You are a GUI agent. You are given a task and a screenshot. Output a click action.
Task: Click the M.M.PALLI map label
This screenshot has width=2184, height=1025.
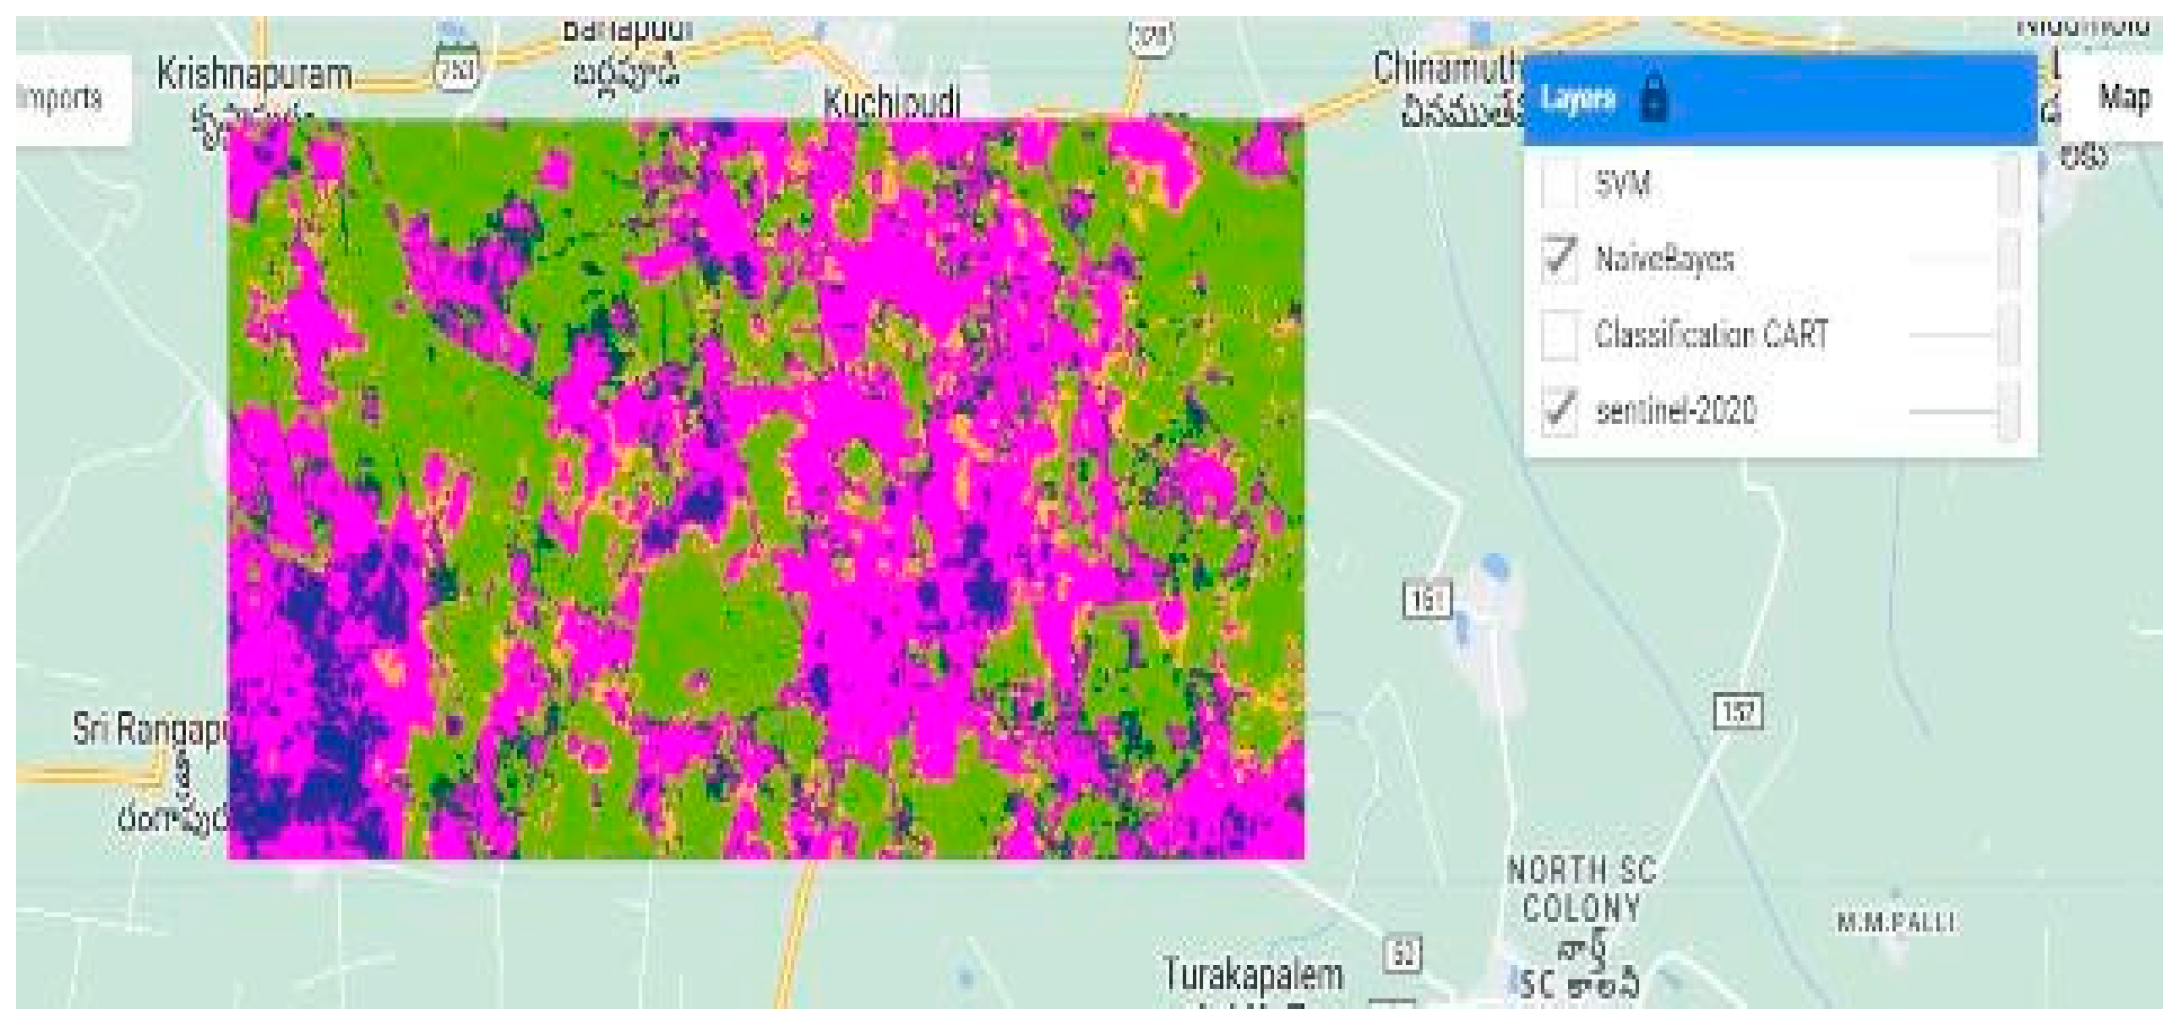1895,922
